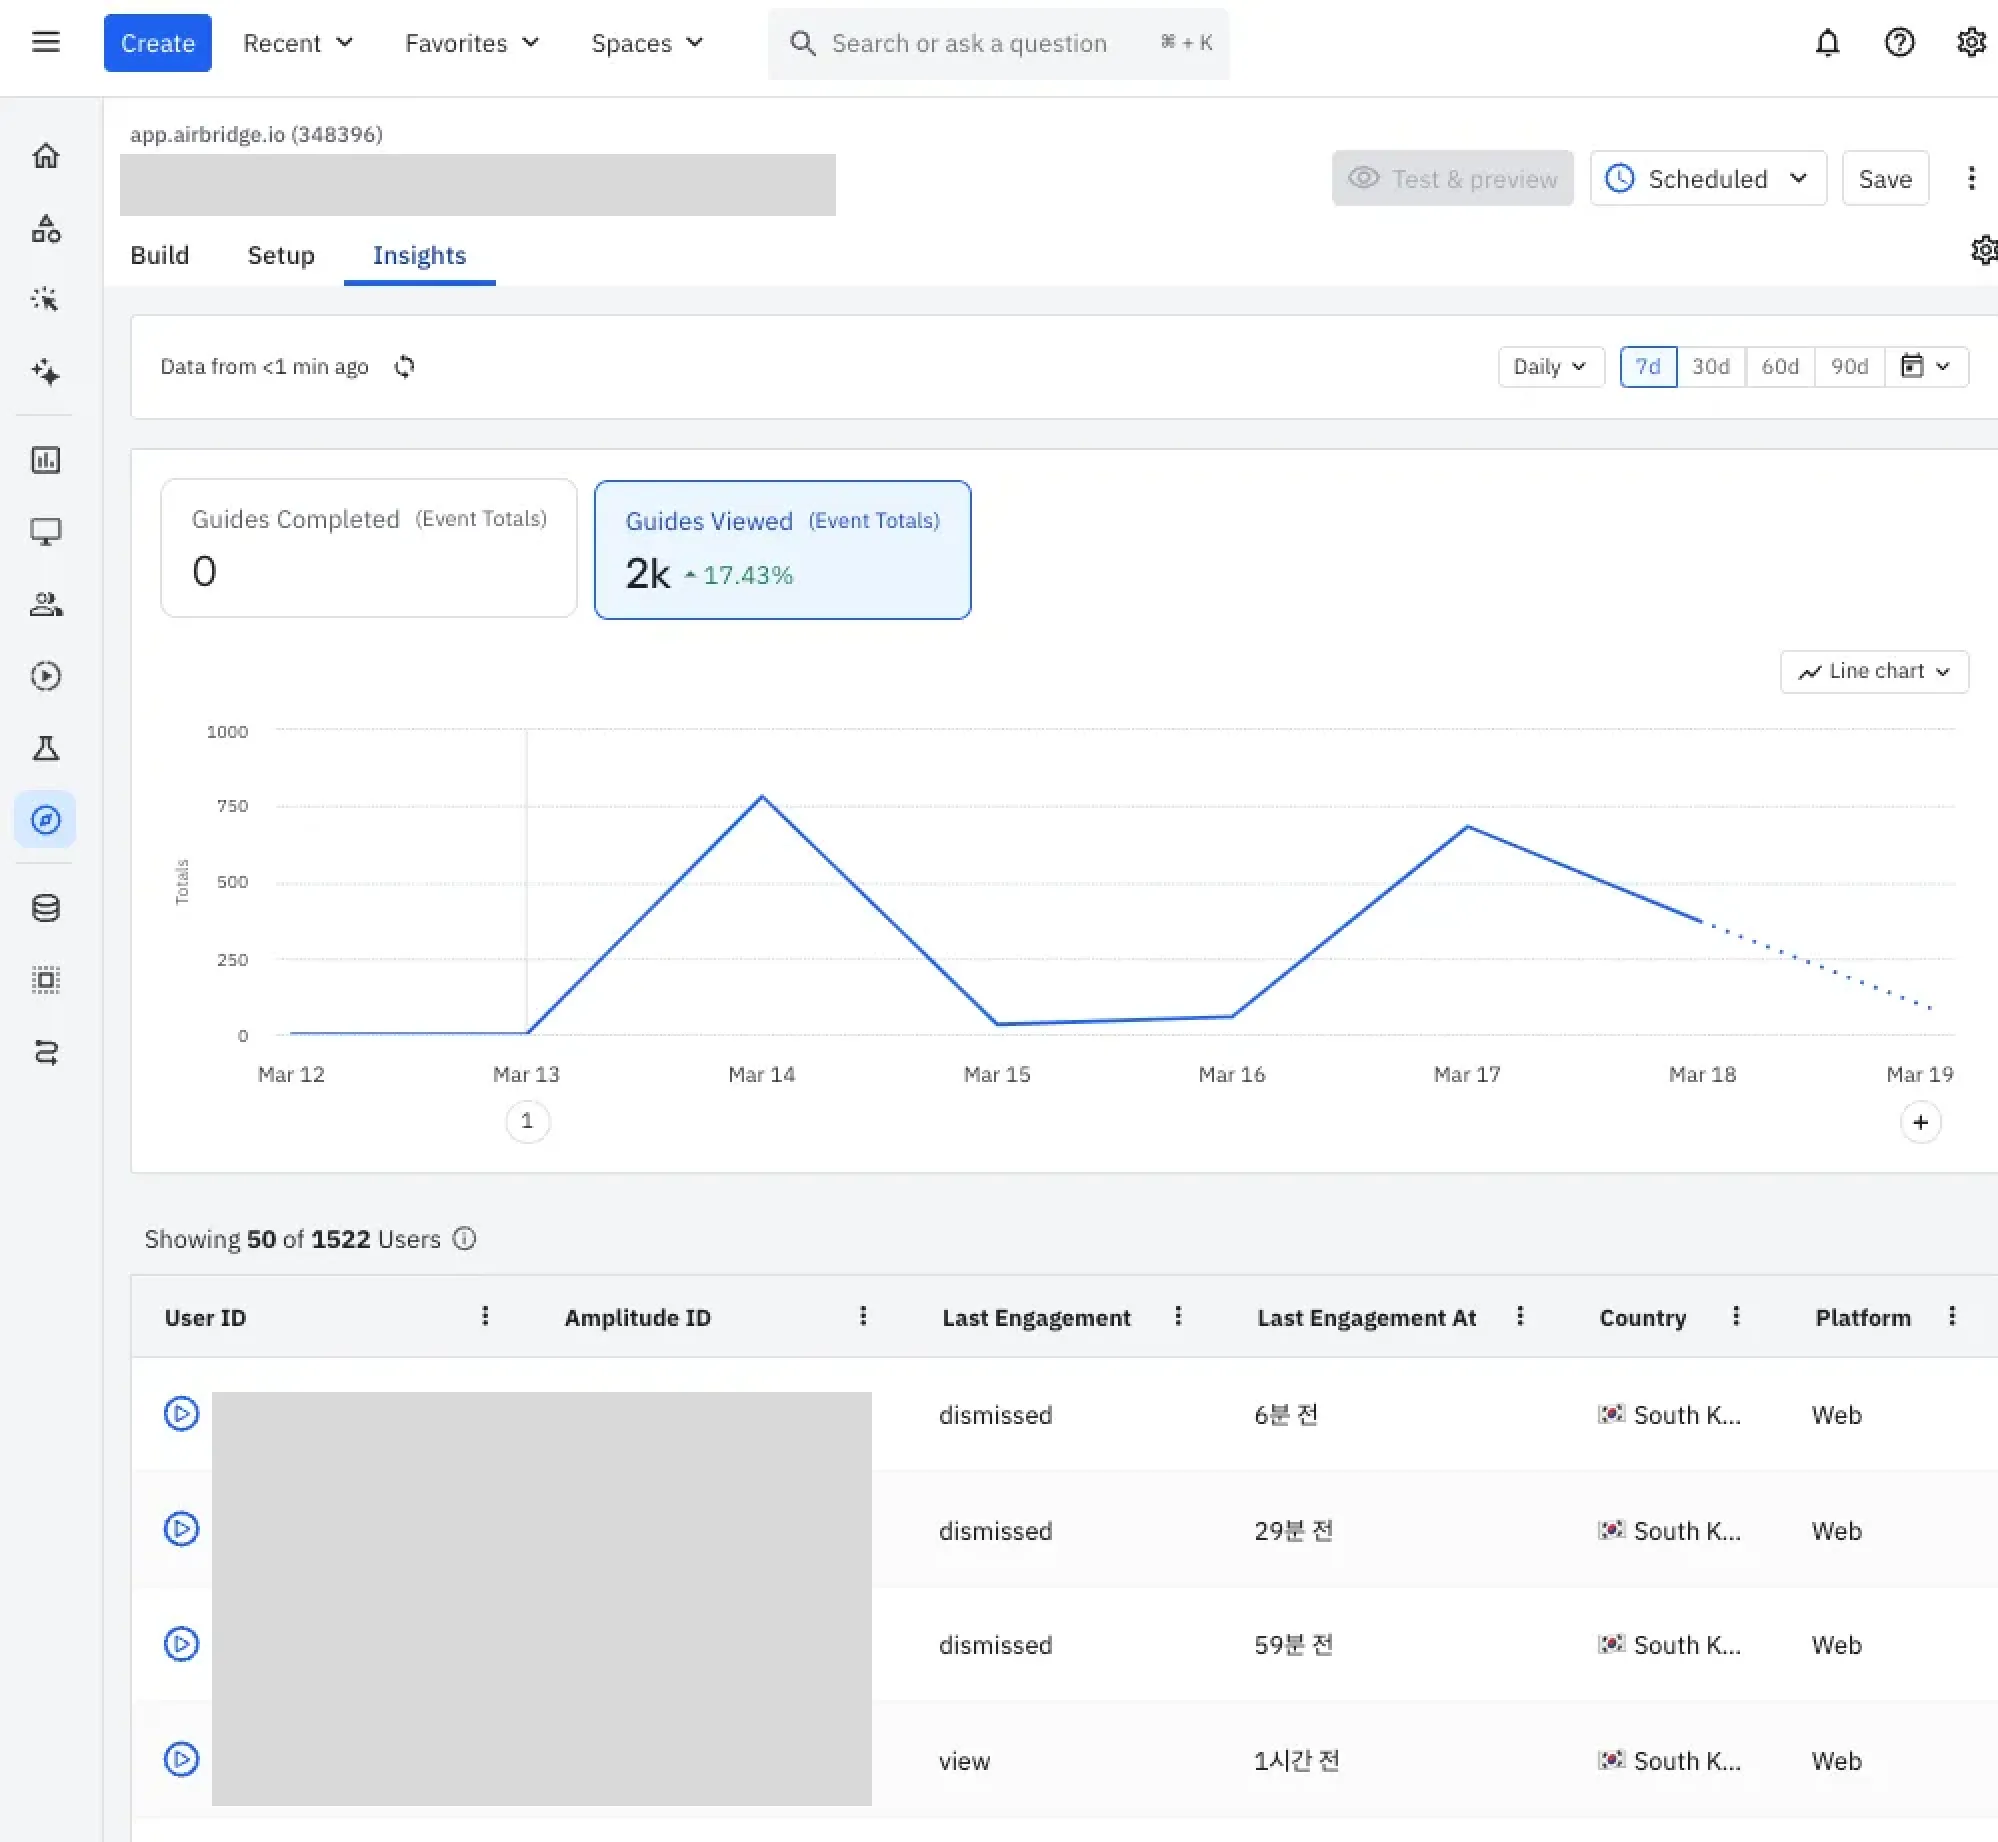Open the Line chart type dropdown

[1874, 672]
